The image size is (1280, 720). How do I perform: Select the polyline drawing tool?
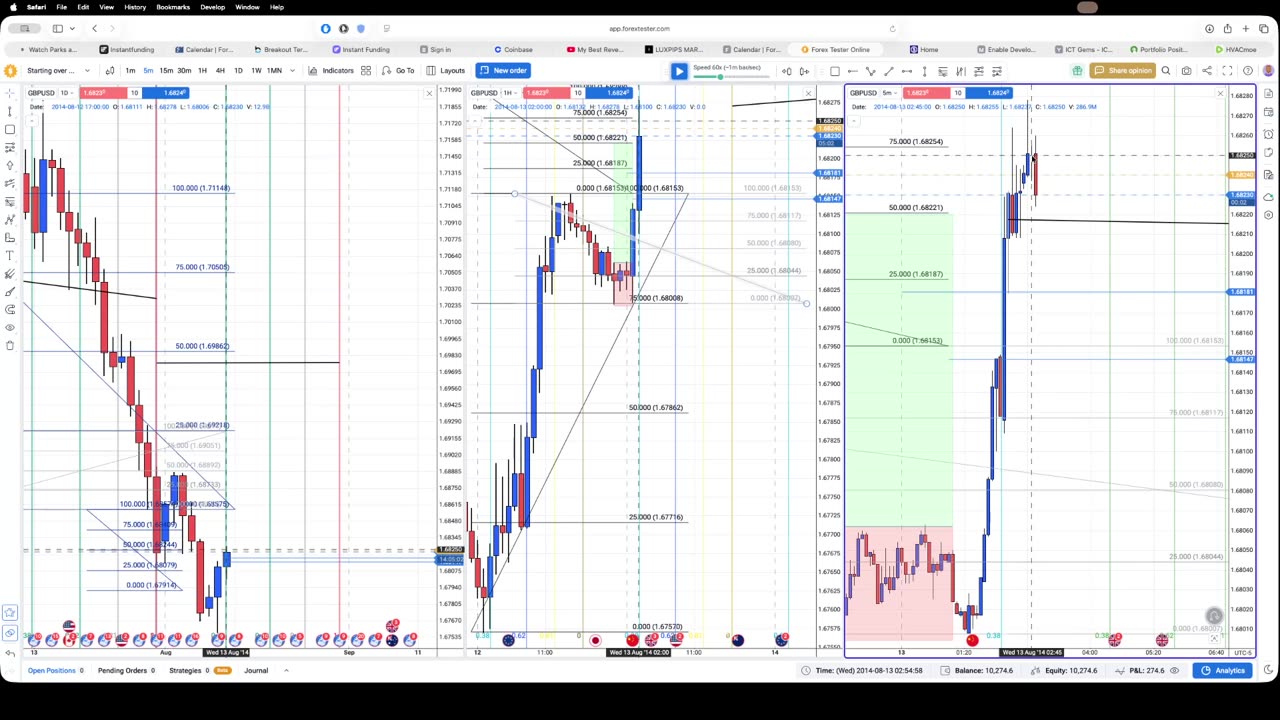pyautogui.click(x=871, y=71)
